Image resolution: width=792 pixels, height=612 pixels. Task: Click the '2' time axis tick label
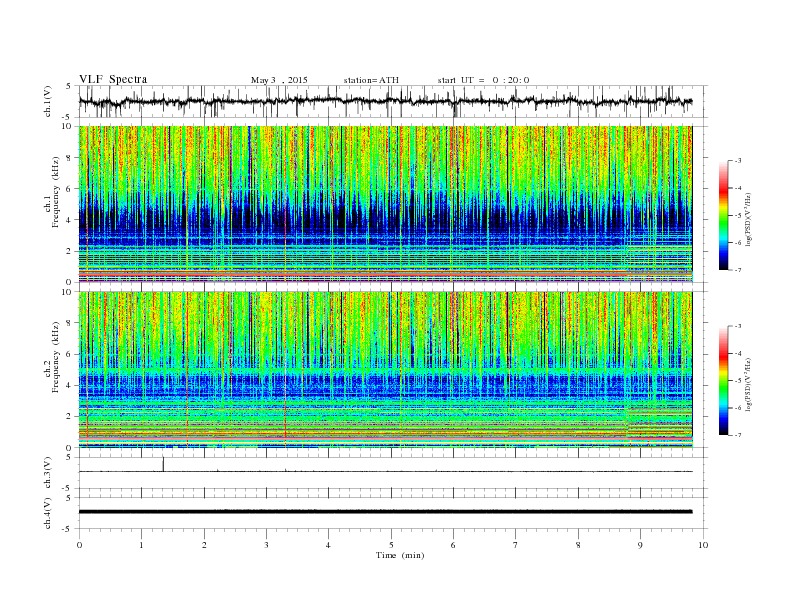[x=204, y=545]
